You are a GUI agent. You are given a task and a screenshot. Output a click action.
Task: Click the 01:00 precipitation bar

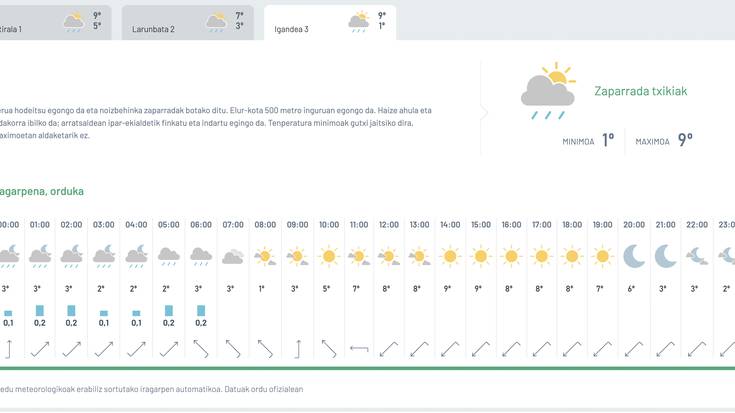coord(40,310)
